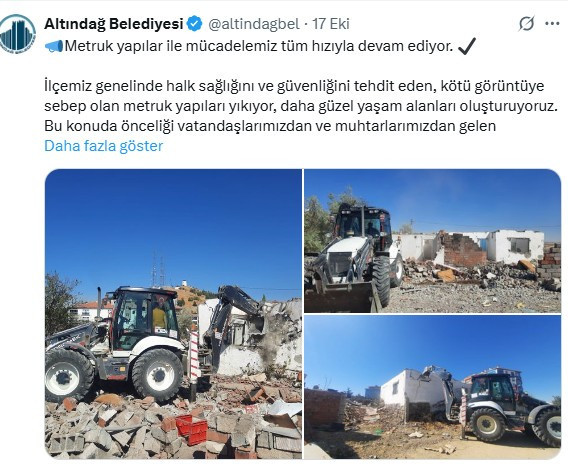Open Altındağ Belediyesi profile avatar
Screen dimensions: 568x464
17,34
